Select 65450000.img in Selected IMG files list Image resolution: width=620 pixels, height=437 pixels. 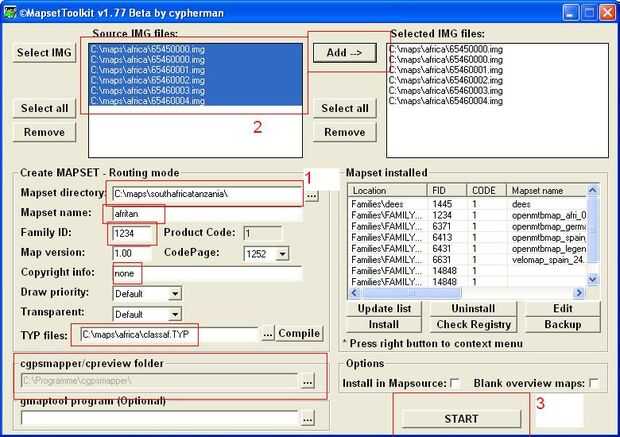(497, 49)
